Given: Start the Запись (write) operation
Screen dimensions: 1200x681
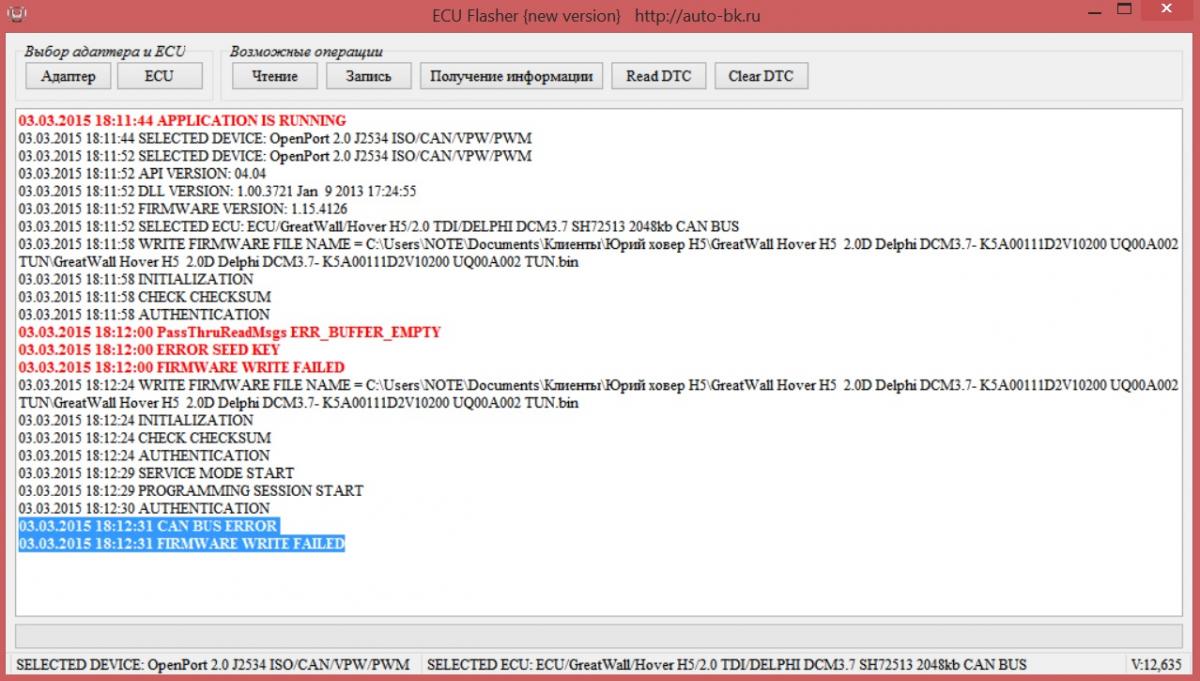Looking at the screenshot, I should [369, 76].
